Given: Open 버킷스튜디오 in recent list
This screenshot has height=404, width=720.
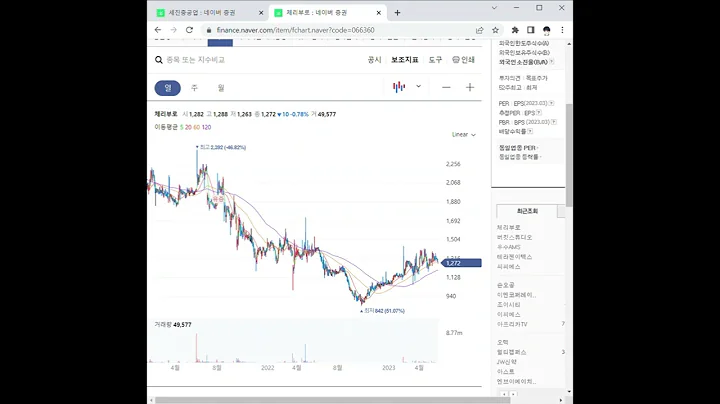Looking at the screenshot, I should pyautogui.click(x=514, y=237).
